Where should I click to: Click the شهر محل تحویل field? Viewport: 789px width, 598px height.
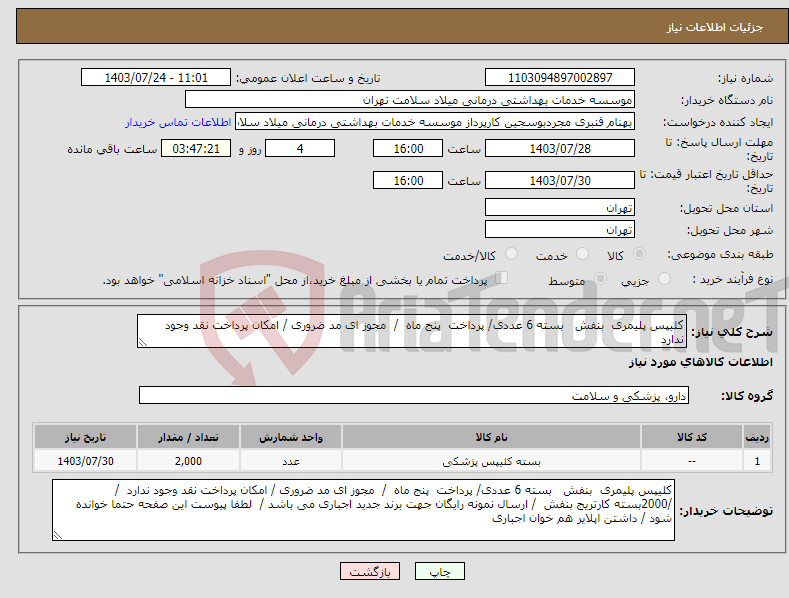(x=560, y=229)
